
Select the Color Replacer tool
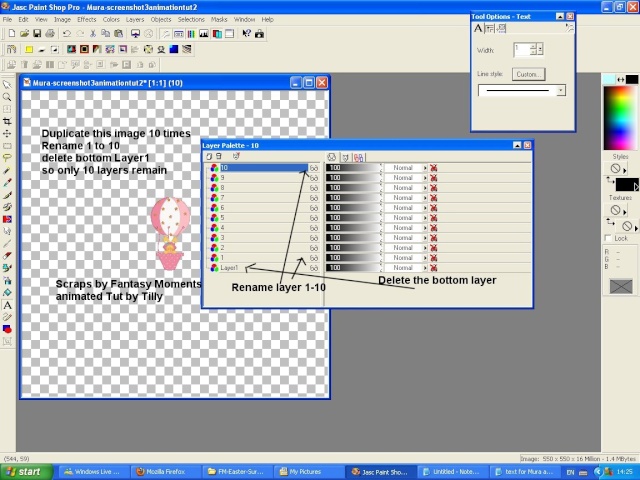[x=7, y=219]
